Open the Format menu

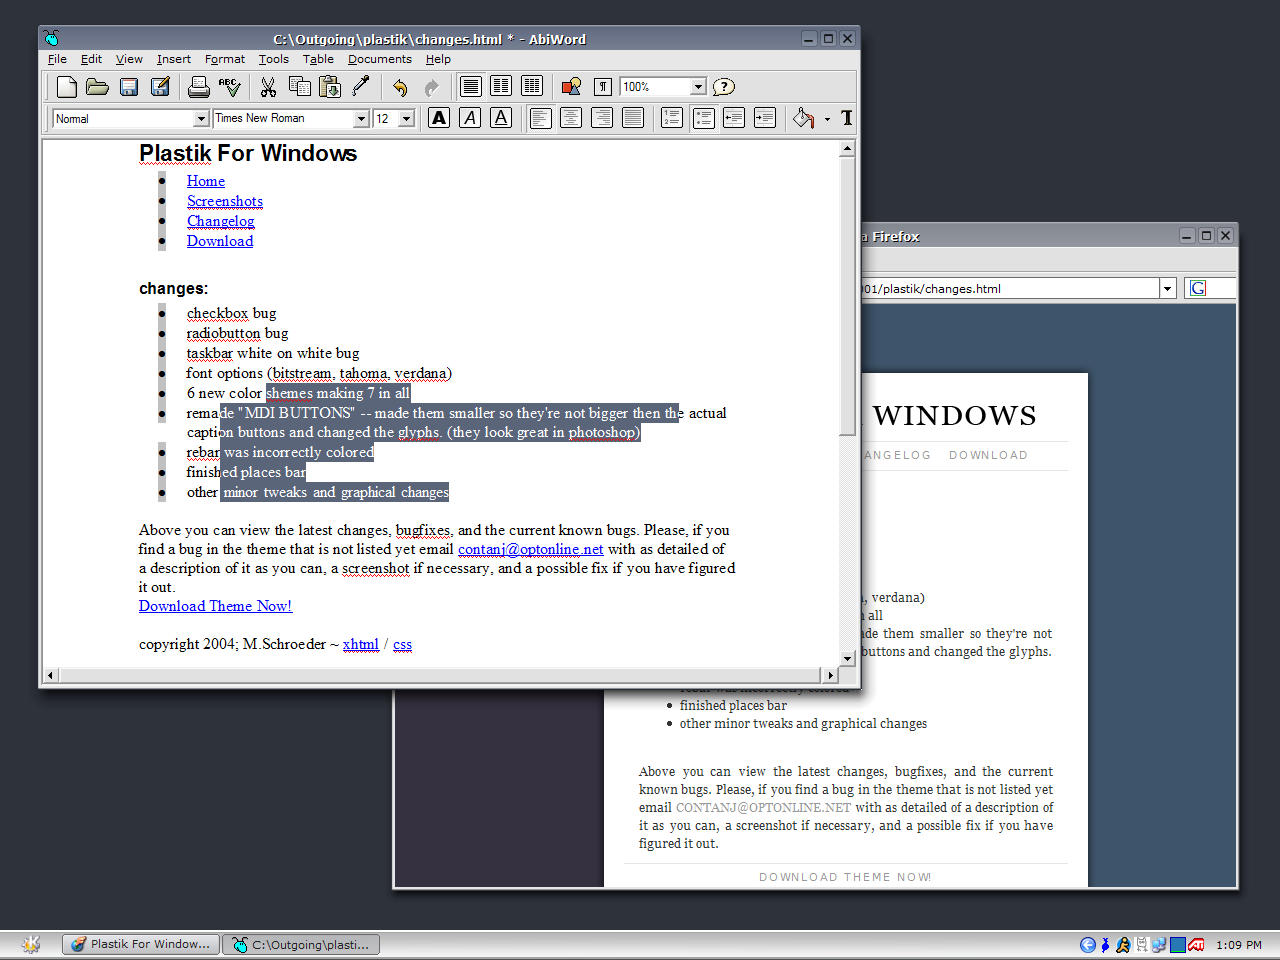point(224,59)
